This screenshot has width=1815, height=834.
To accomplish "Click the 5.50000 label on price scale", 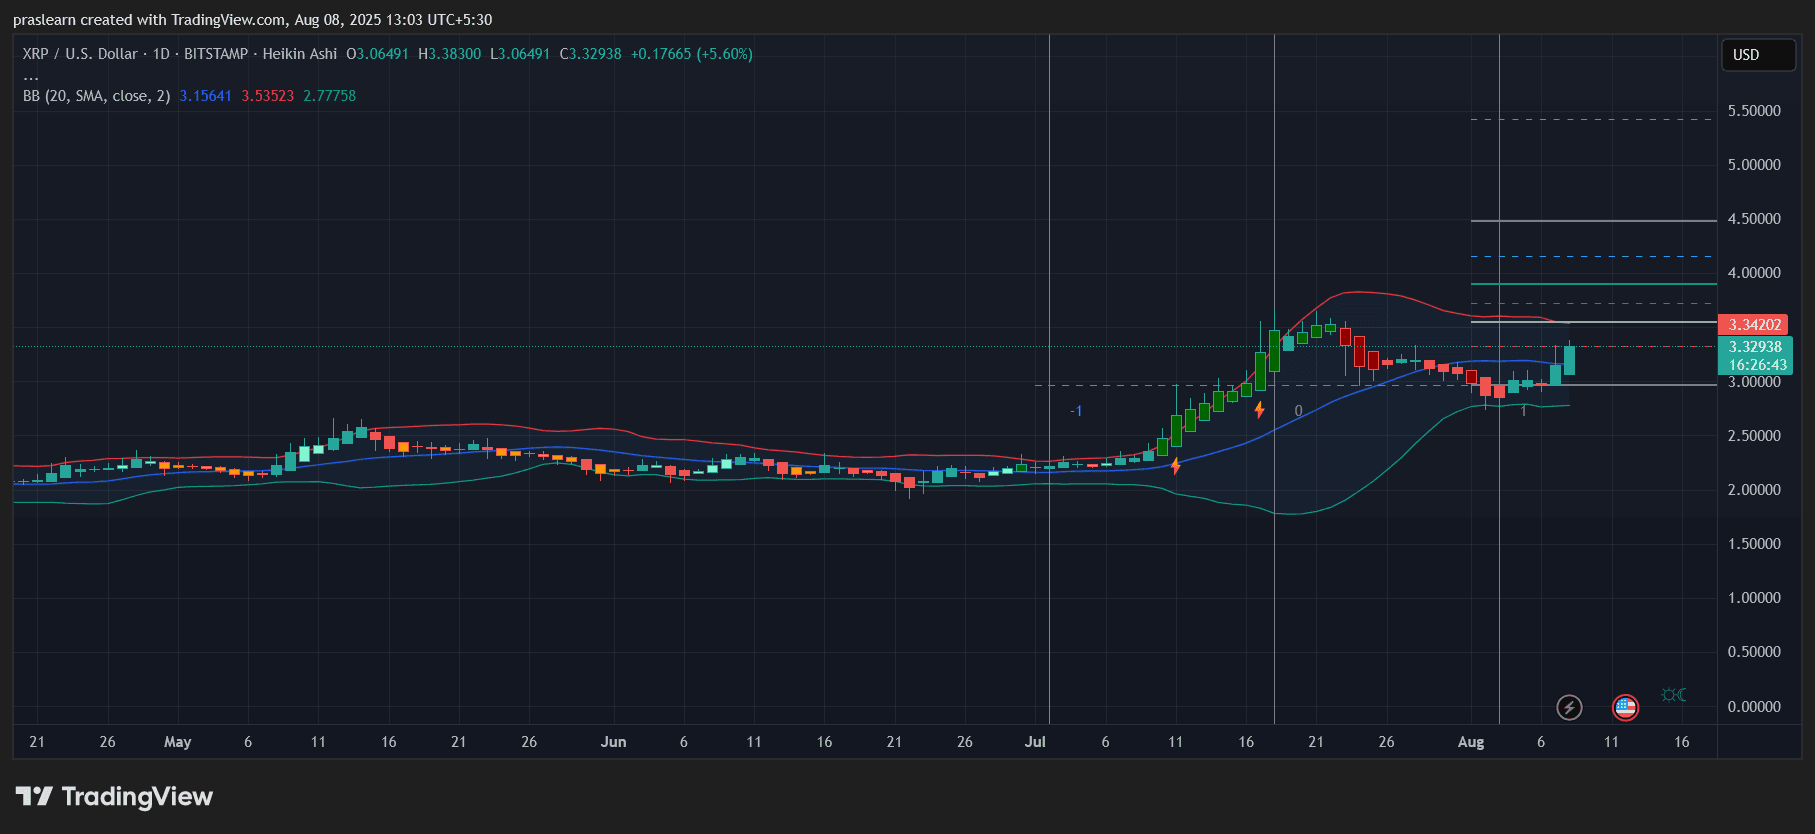I will 1754,111.
